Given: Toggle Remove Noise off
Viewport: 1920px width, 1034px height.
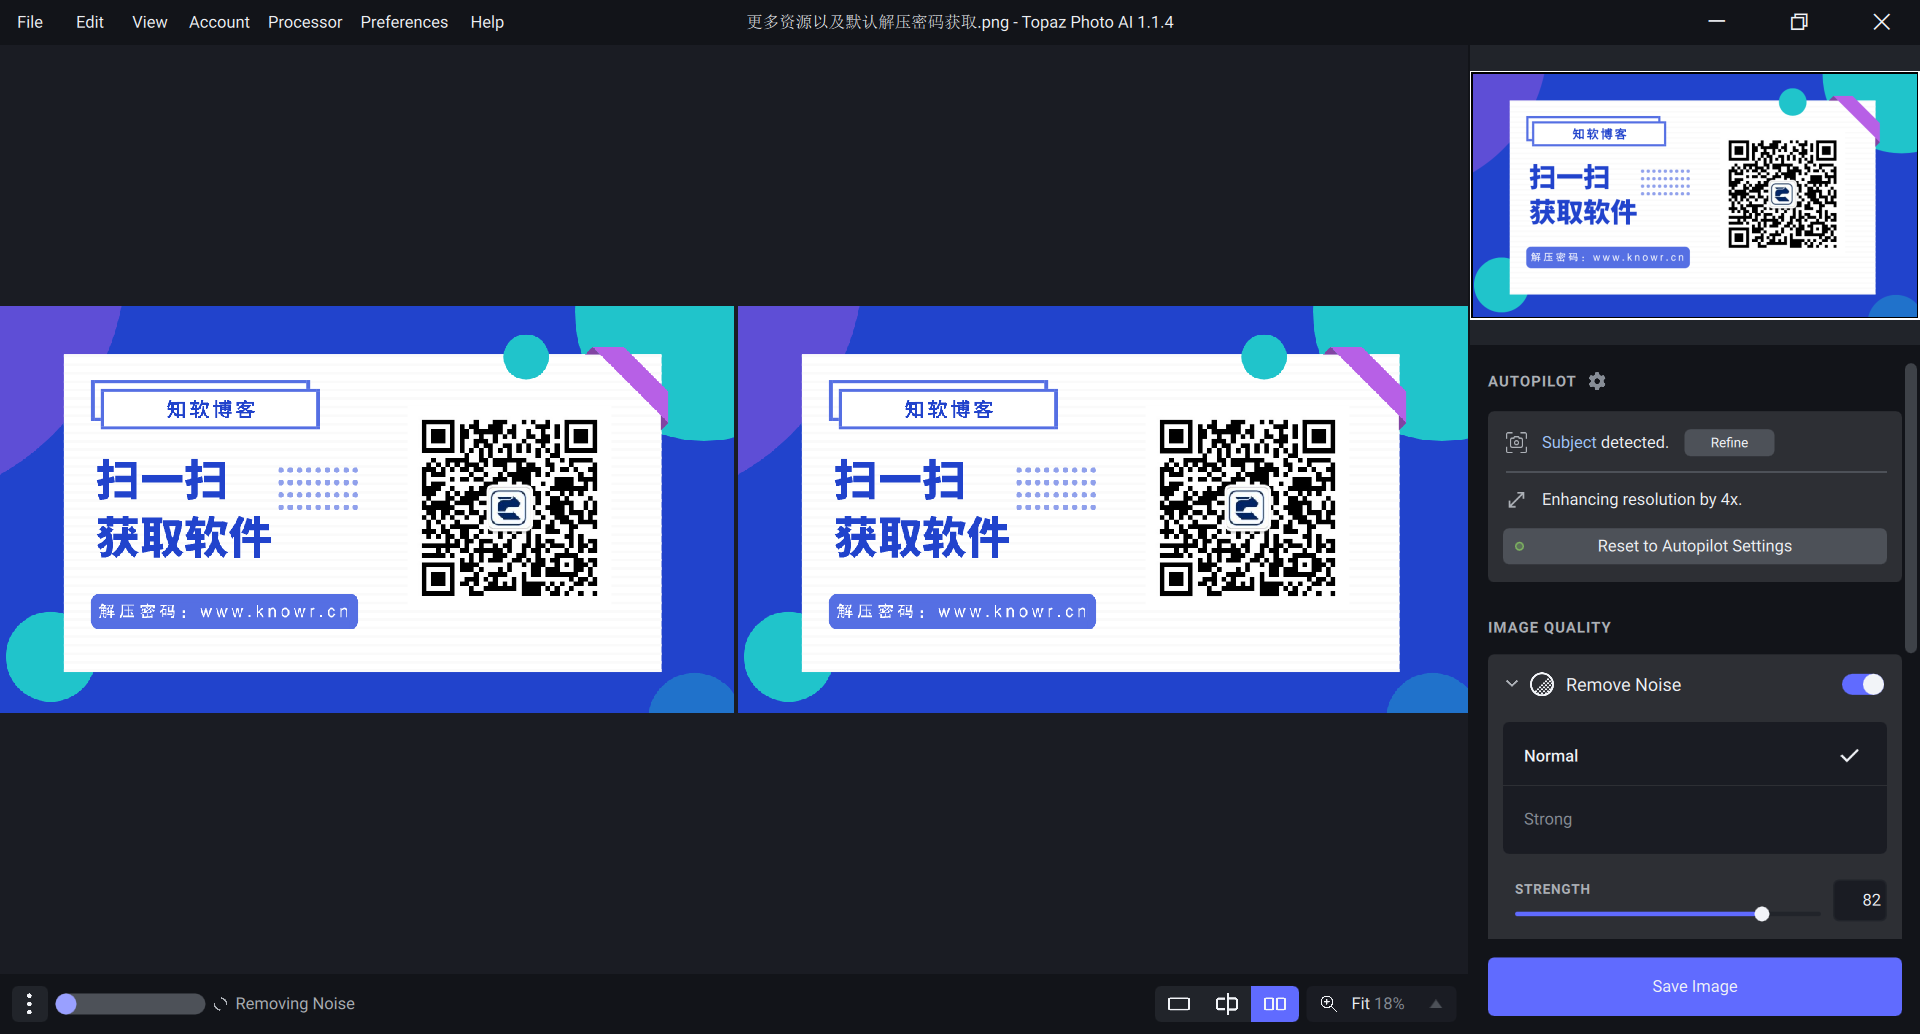Looking at the screenshot, I should (1863, 684).
